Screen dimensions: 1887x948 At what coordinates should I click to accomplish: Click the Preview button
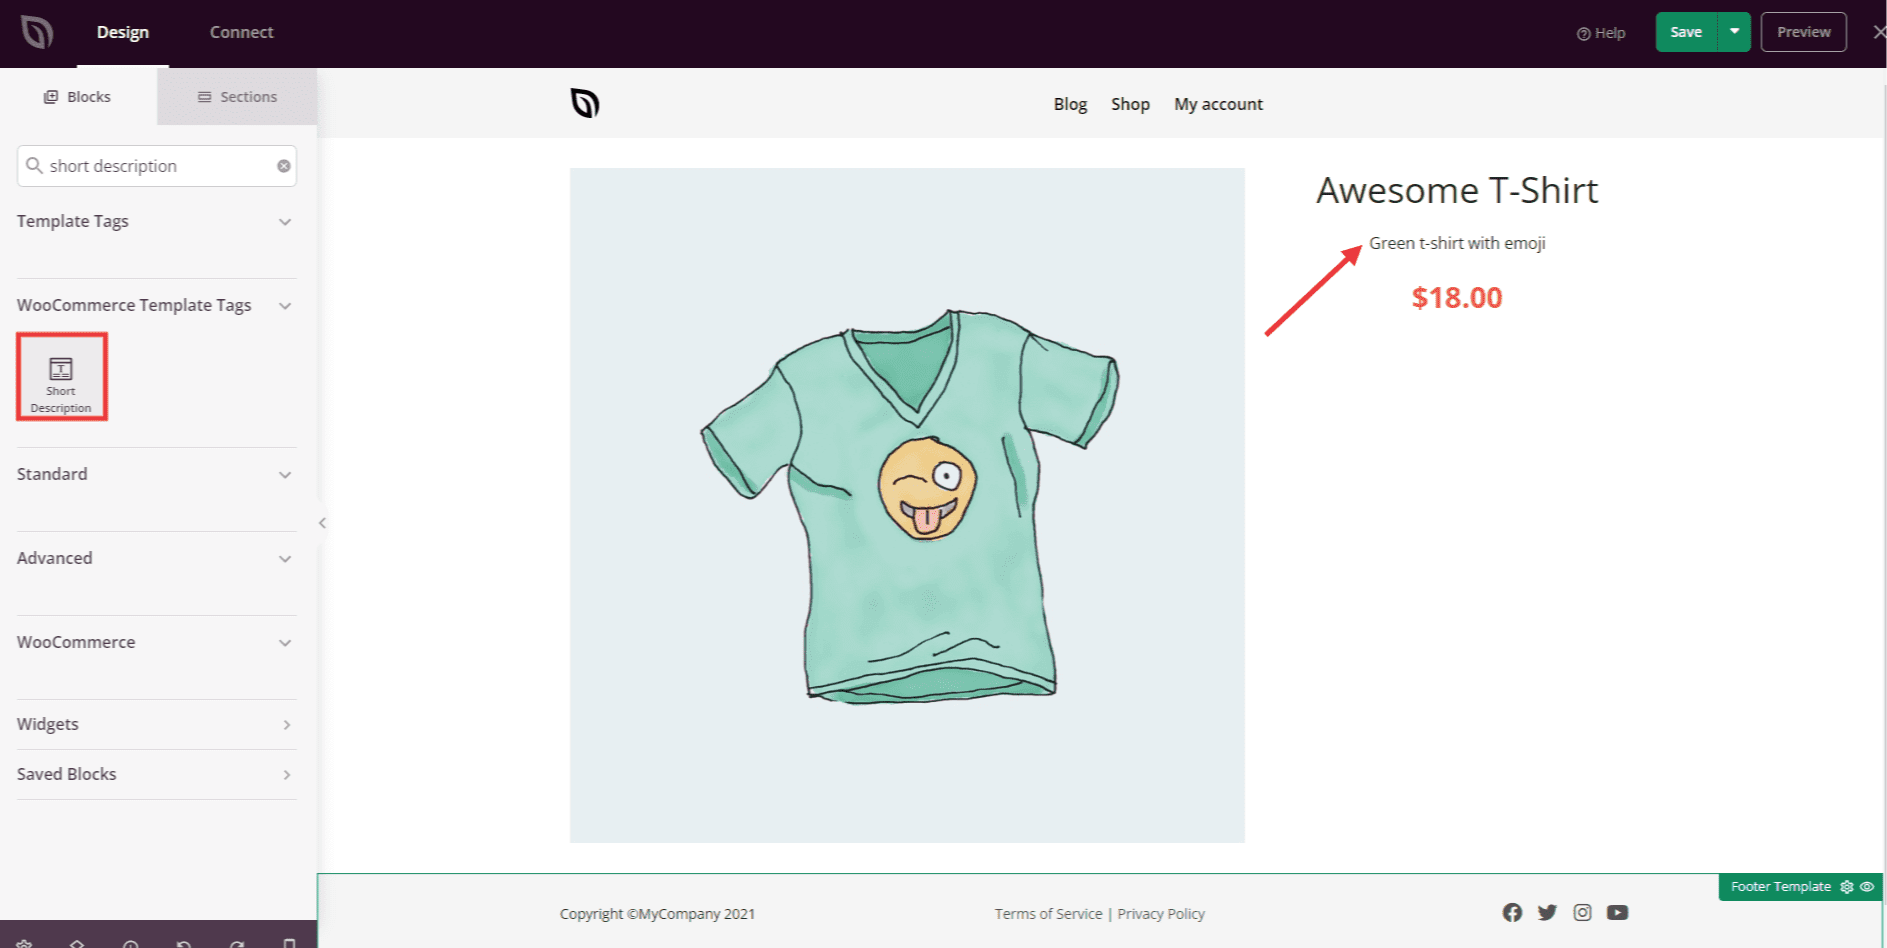pyautogui.click(x=1803, y=31)
